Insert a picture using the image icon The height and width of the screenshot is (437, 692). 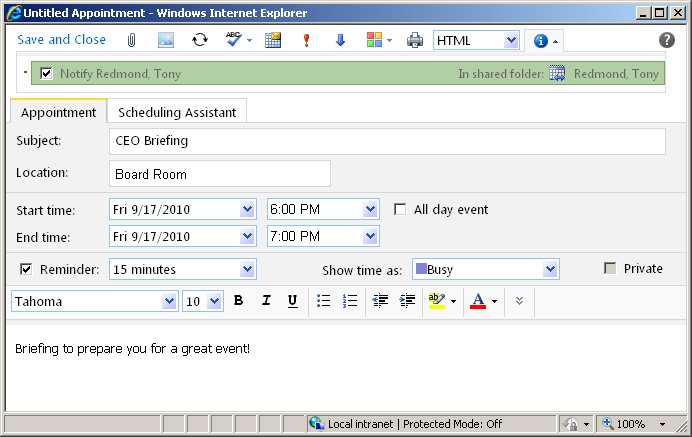[x=166, y=40]
